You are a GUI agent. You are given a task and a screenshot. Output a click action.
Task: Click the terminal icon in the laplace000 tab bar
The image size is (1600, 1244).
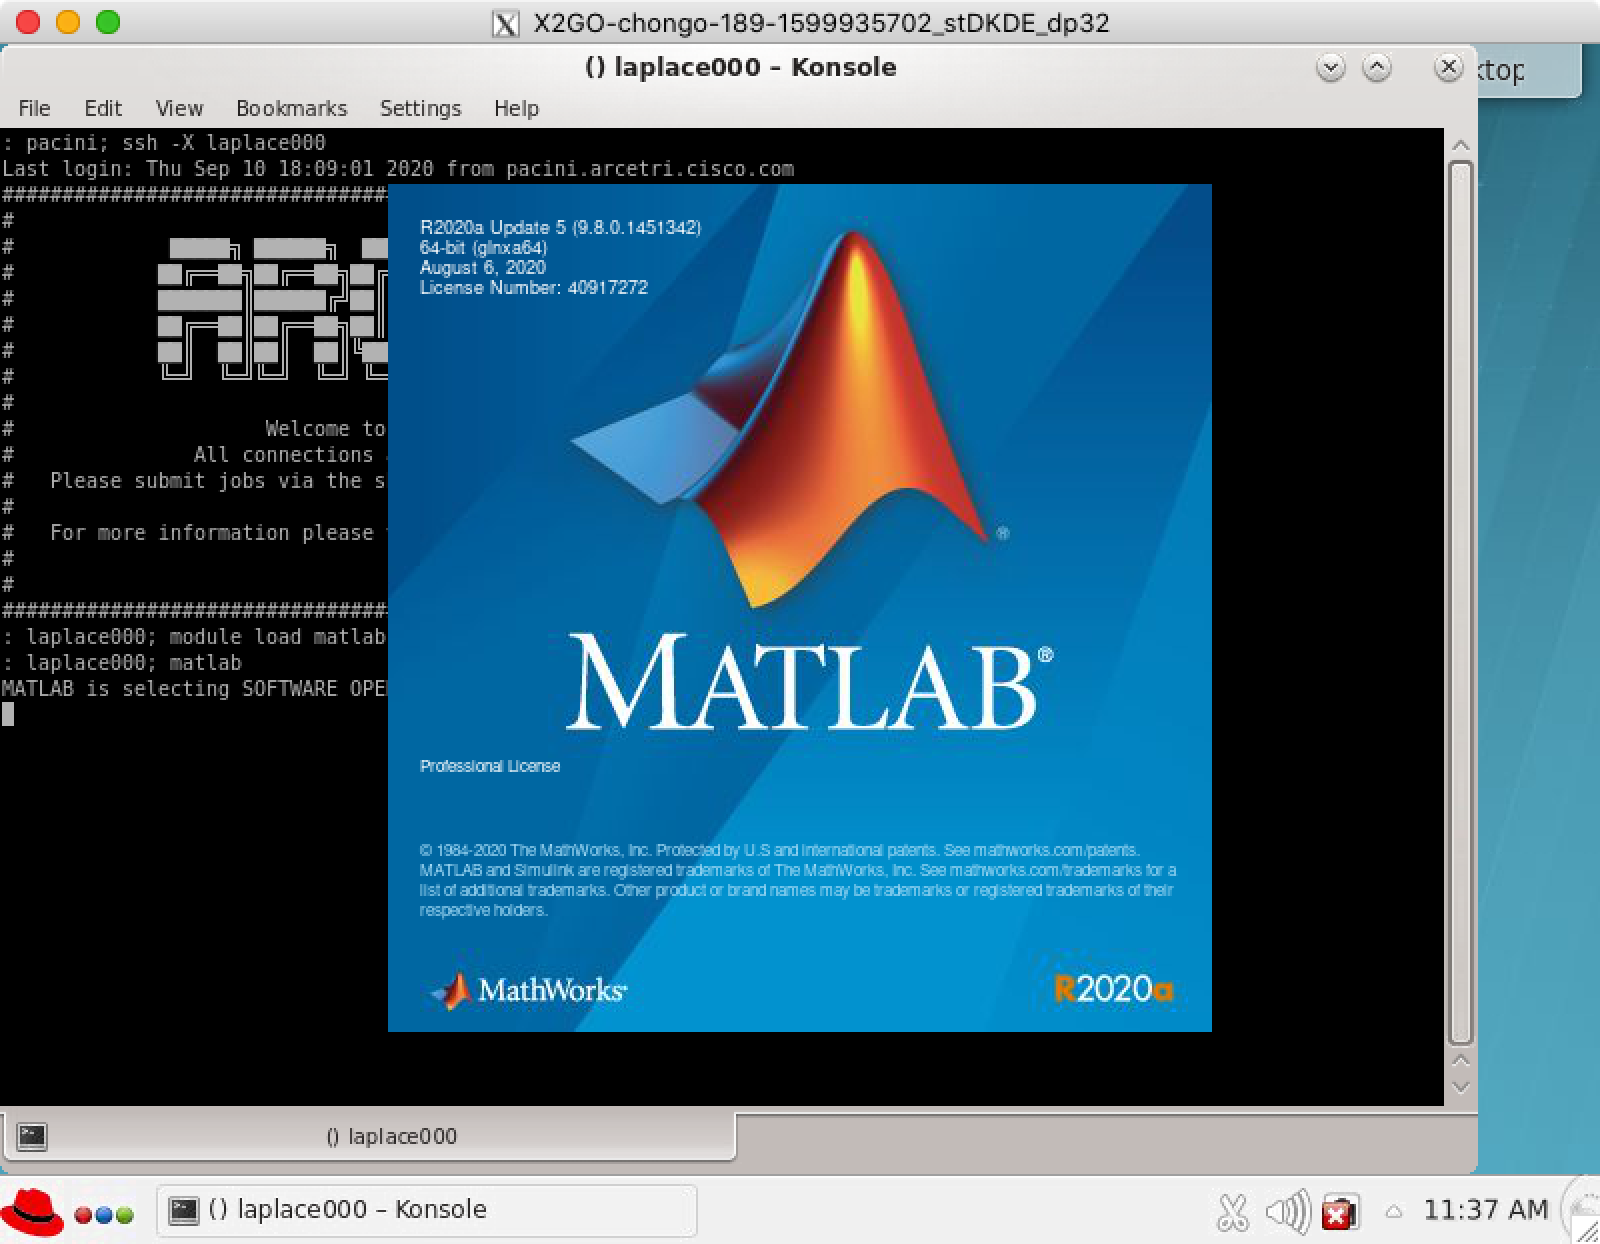pos(32,1136)
